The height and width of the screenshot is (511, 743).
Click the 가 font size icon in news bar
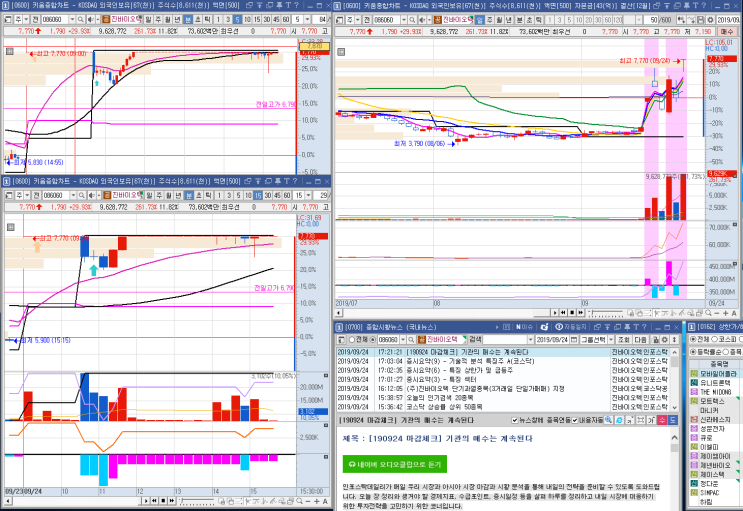click(x=652, y=420)
